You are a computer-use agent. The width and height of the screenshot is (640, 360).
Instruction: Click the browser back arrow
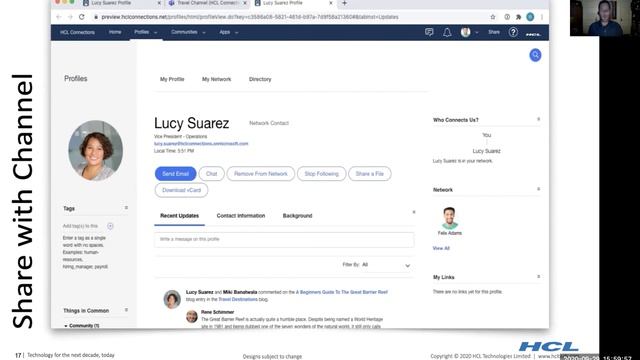[x=59, y=17]
